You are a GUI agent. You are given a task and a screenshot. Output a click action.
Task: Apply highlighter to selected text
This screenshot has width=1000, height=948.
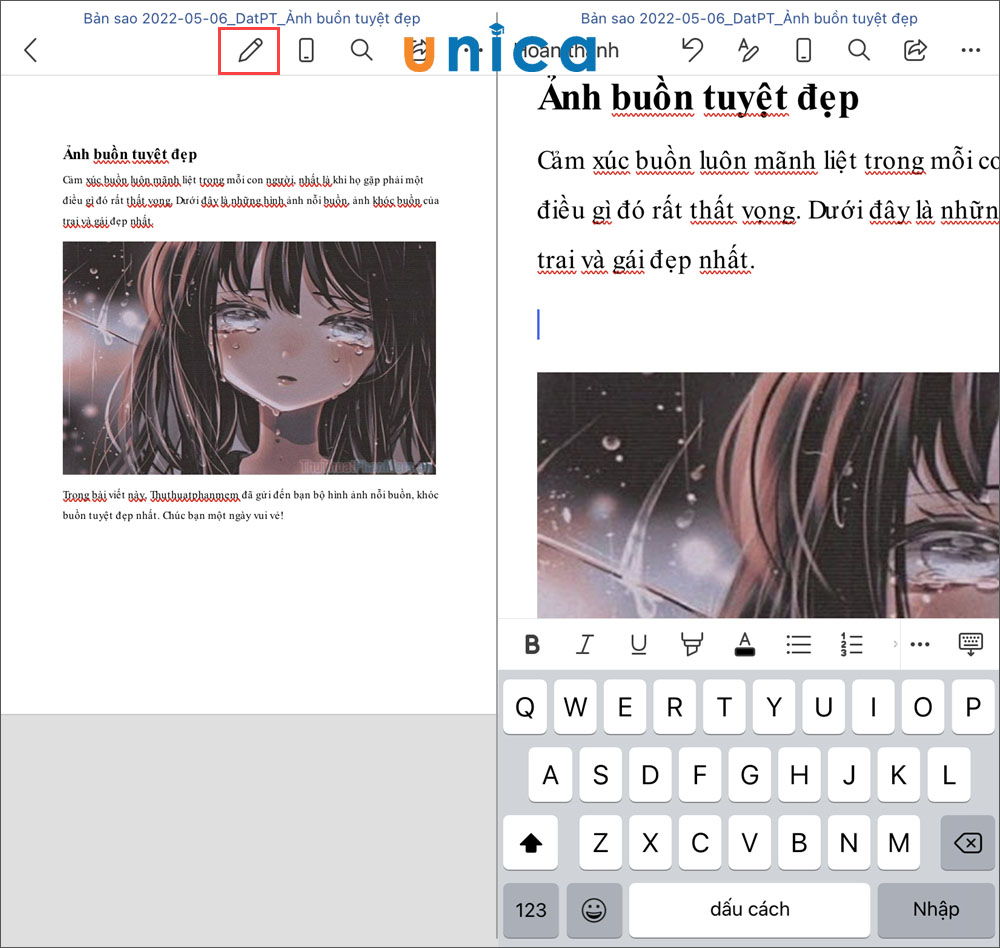(691, 644)
